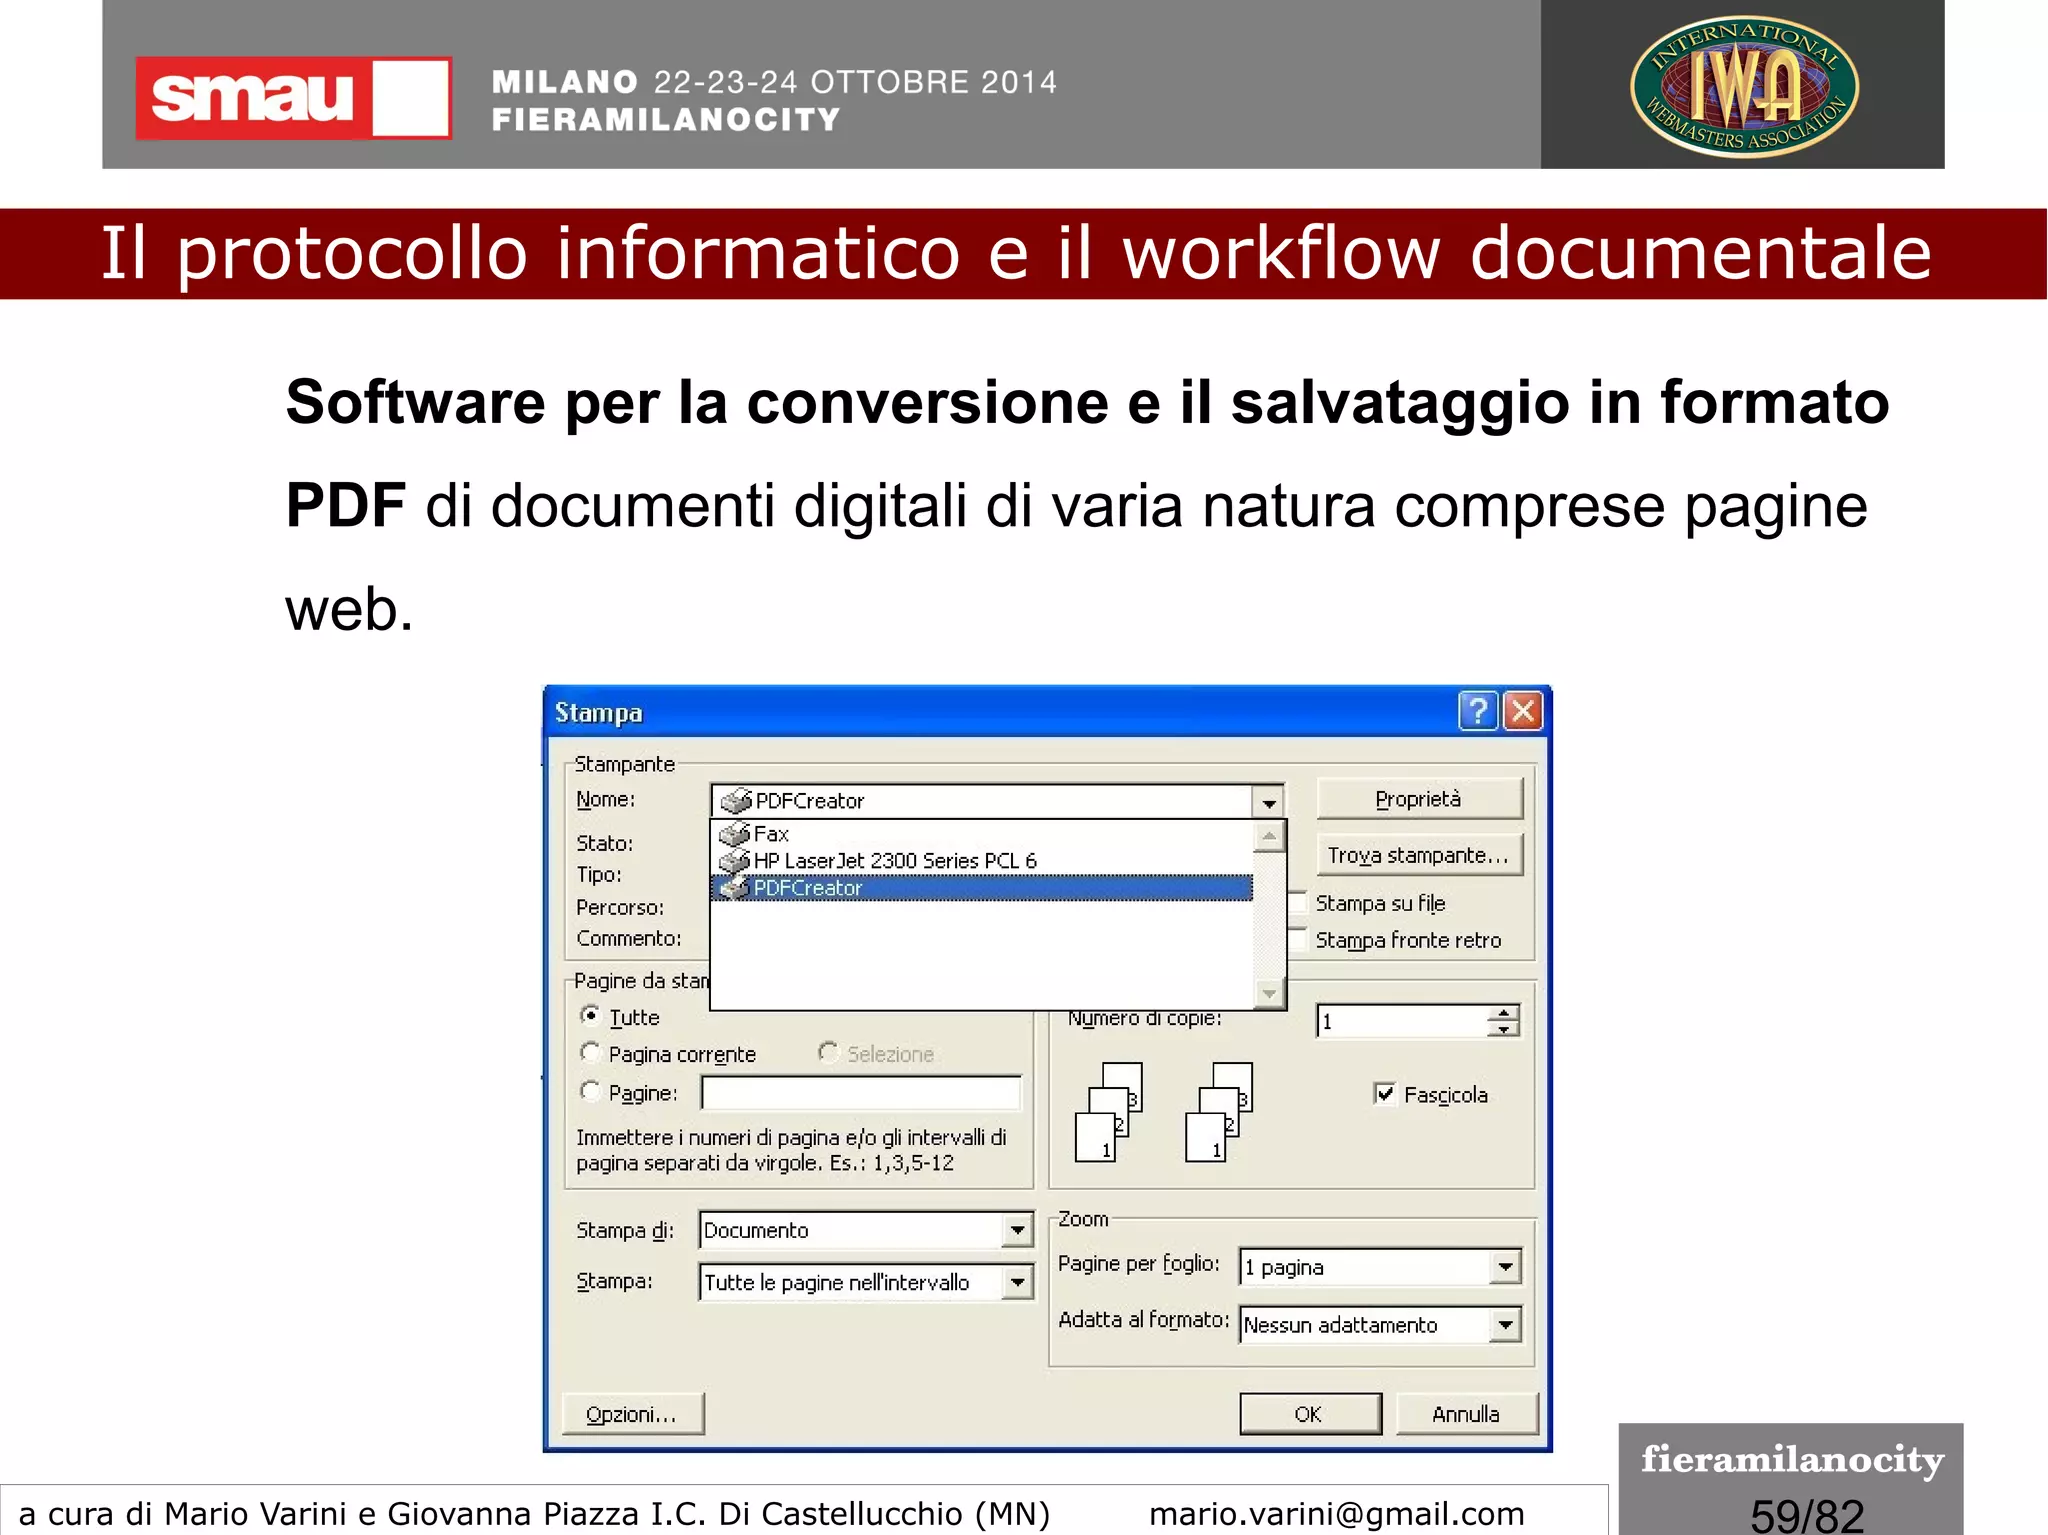
Task: Open the Pagine per foglio dropdown
Action: (1505, 1267)
